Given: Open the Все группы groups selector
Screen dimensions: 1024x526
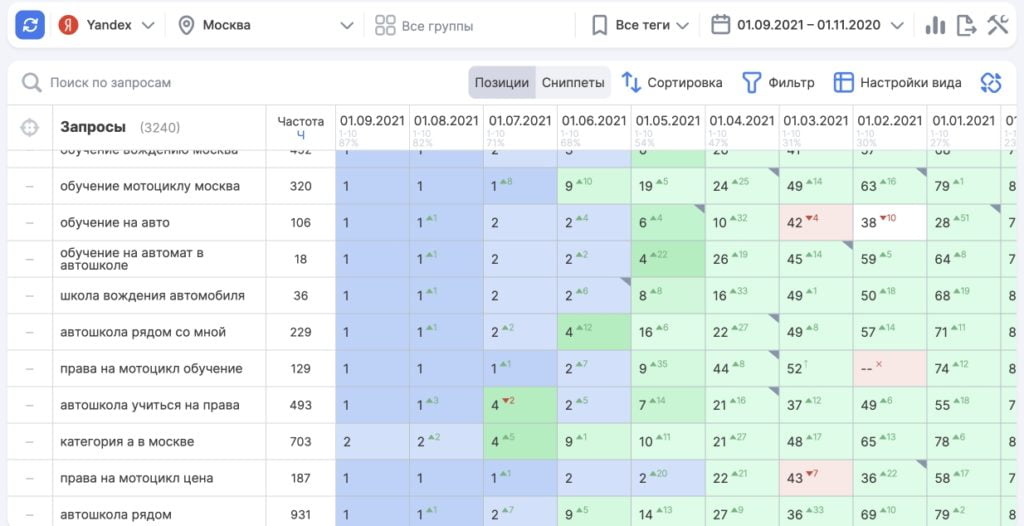Looking at the screenshot, I should coord(424,25).
